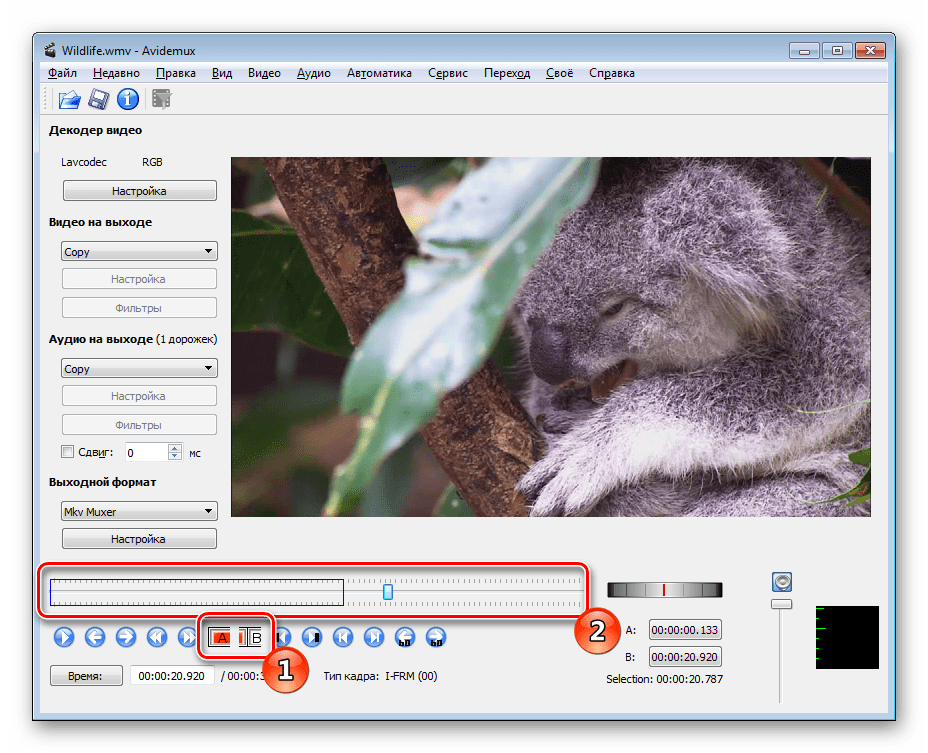Expand the audio output Copy dropdown
928x753 pixels.
point(140,369)
